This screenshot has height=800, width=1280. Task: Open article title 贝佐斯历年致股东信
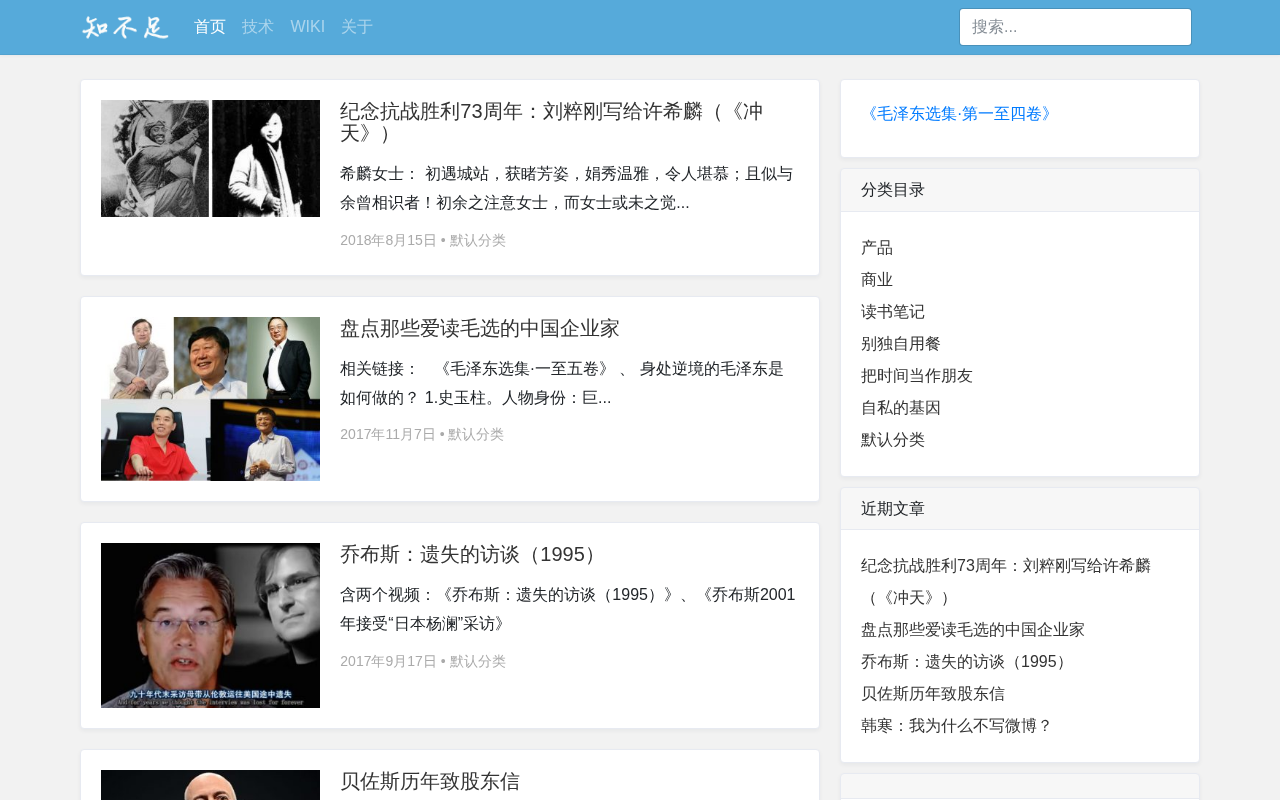click(430, 781)
